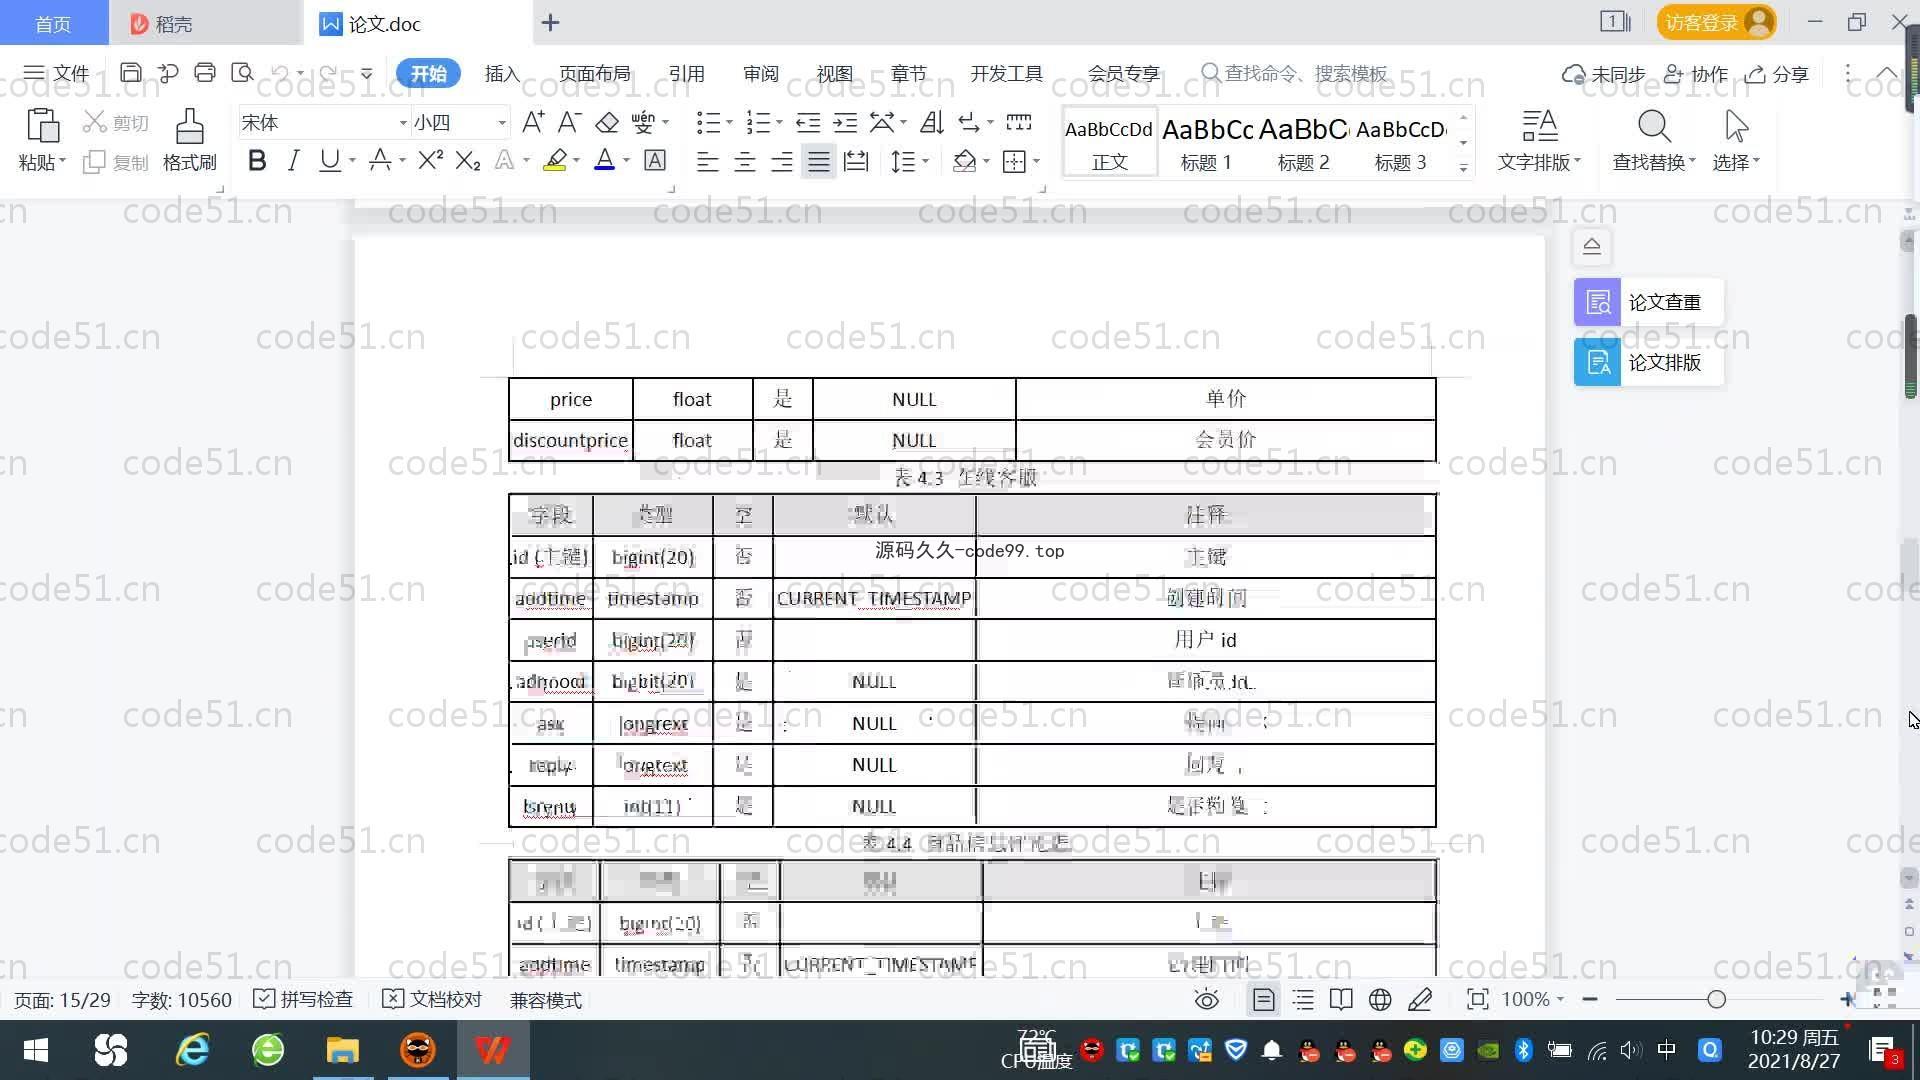Click the character border icon

click(x=655, y=160)
